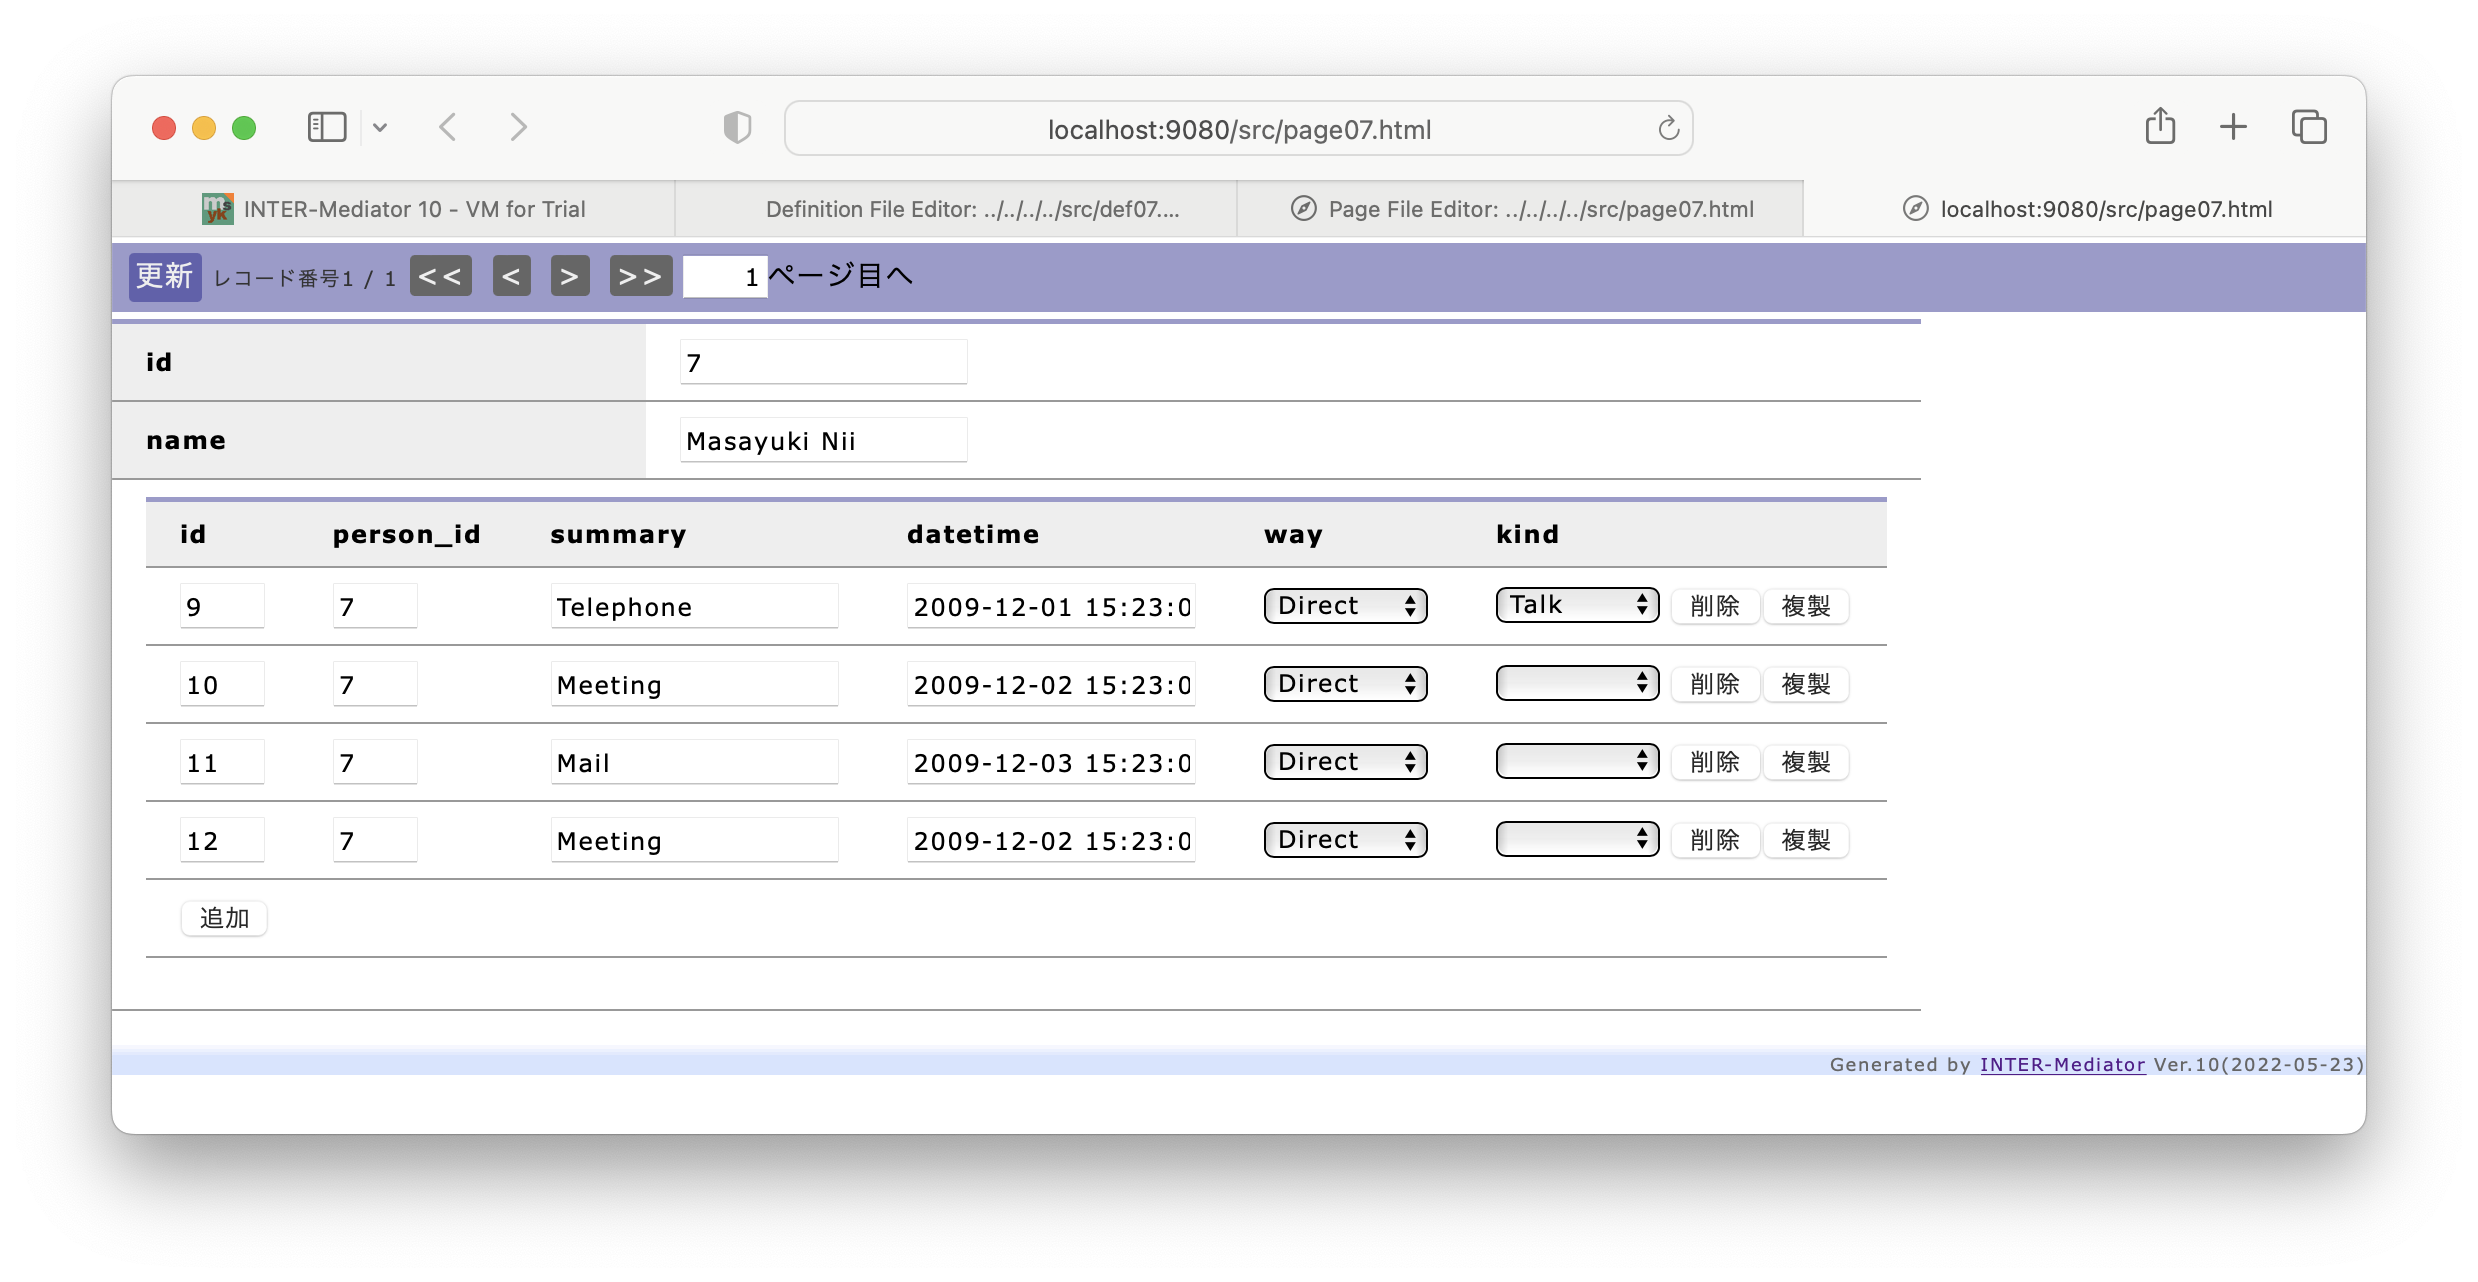This screenshot has width=2478, height=1282.
Task: Click datetime field 2009-12-01 15:23
Action: pos(1051,606)
